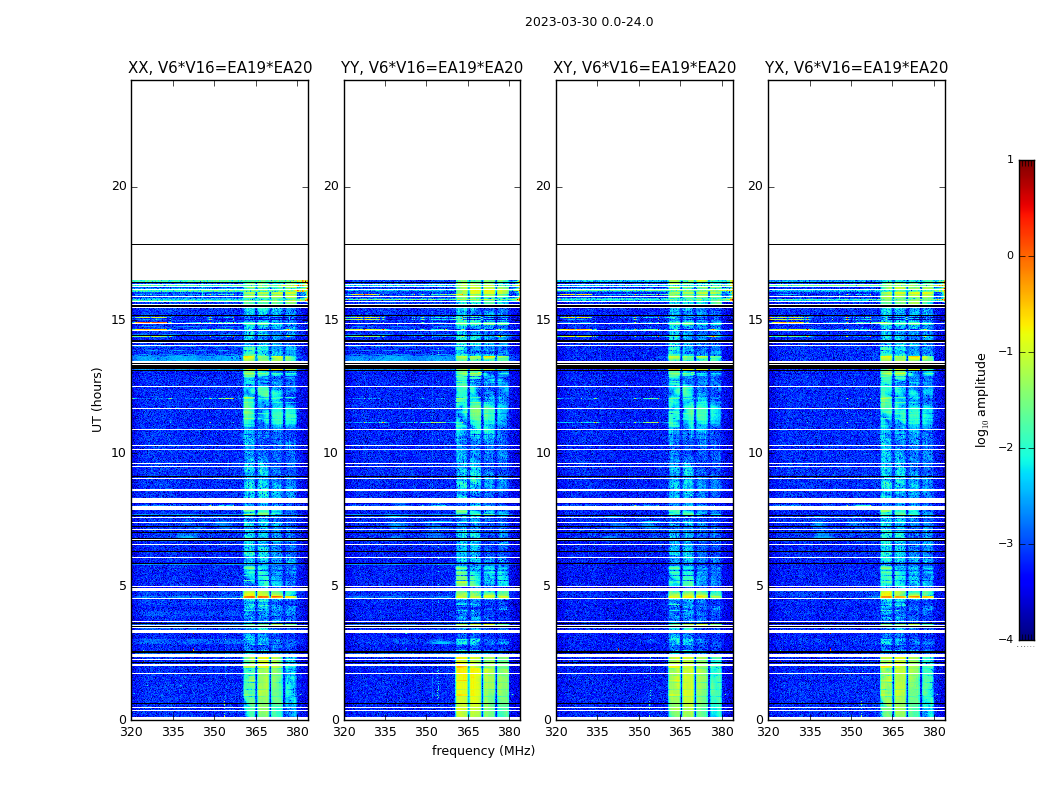Image resolution: width=1050 pixels, height=800 pixels.
Task: Click the UT (hours) axis label
Action: [x=97, y=400]
